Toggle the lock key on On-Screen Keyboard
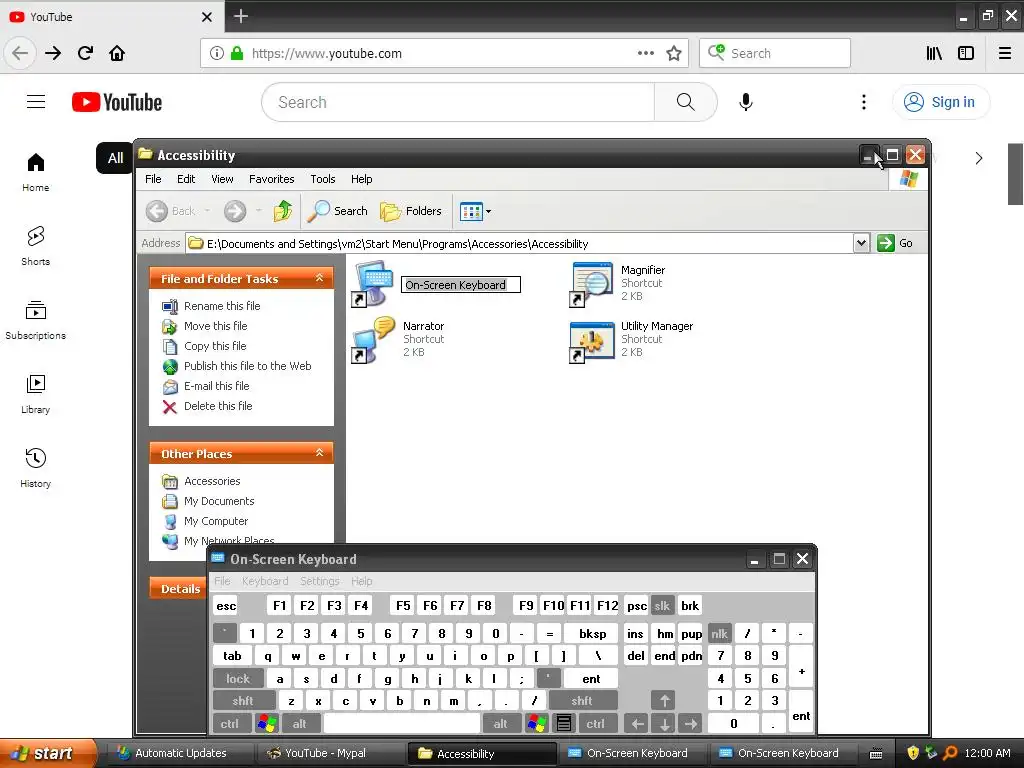Image resolution: width=1024 pixels, height=768 pixels. point(238,679)
